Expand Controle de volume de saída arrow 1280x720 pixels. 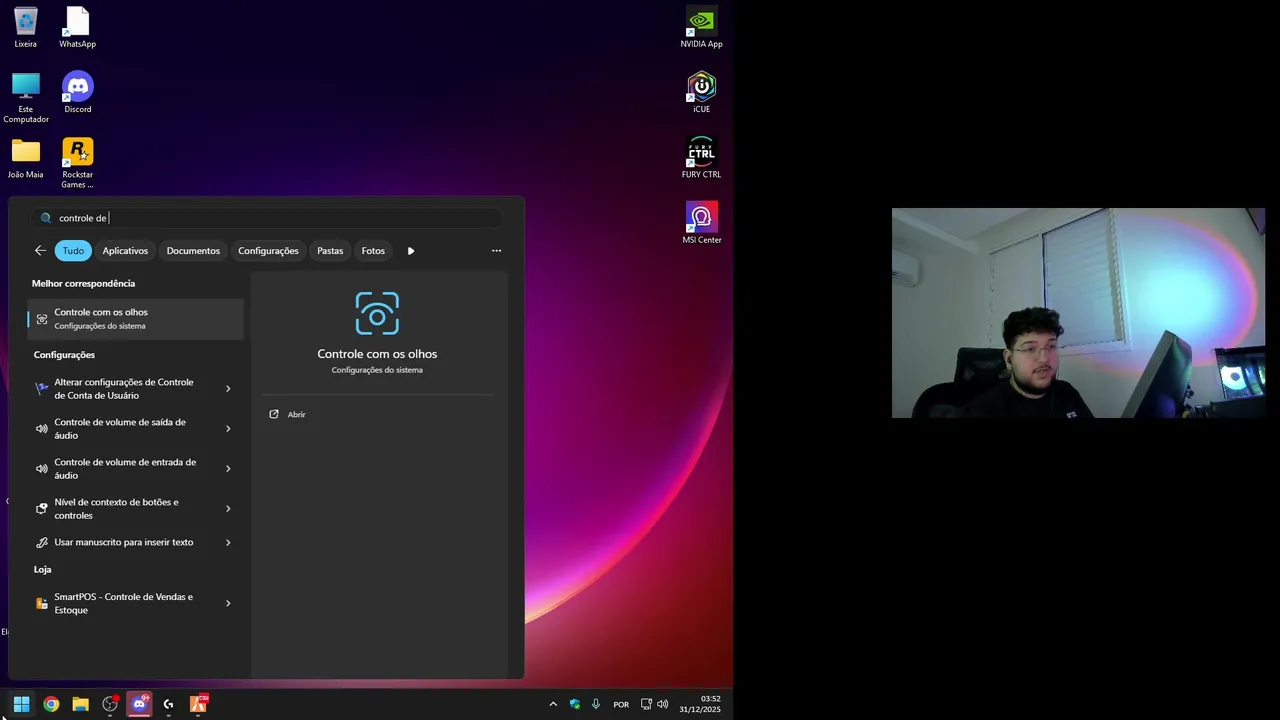[x=228, y=429]
